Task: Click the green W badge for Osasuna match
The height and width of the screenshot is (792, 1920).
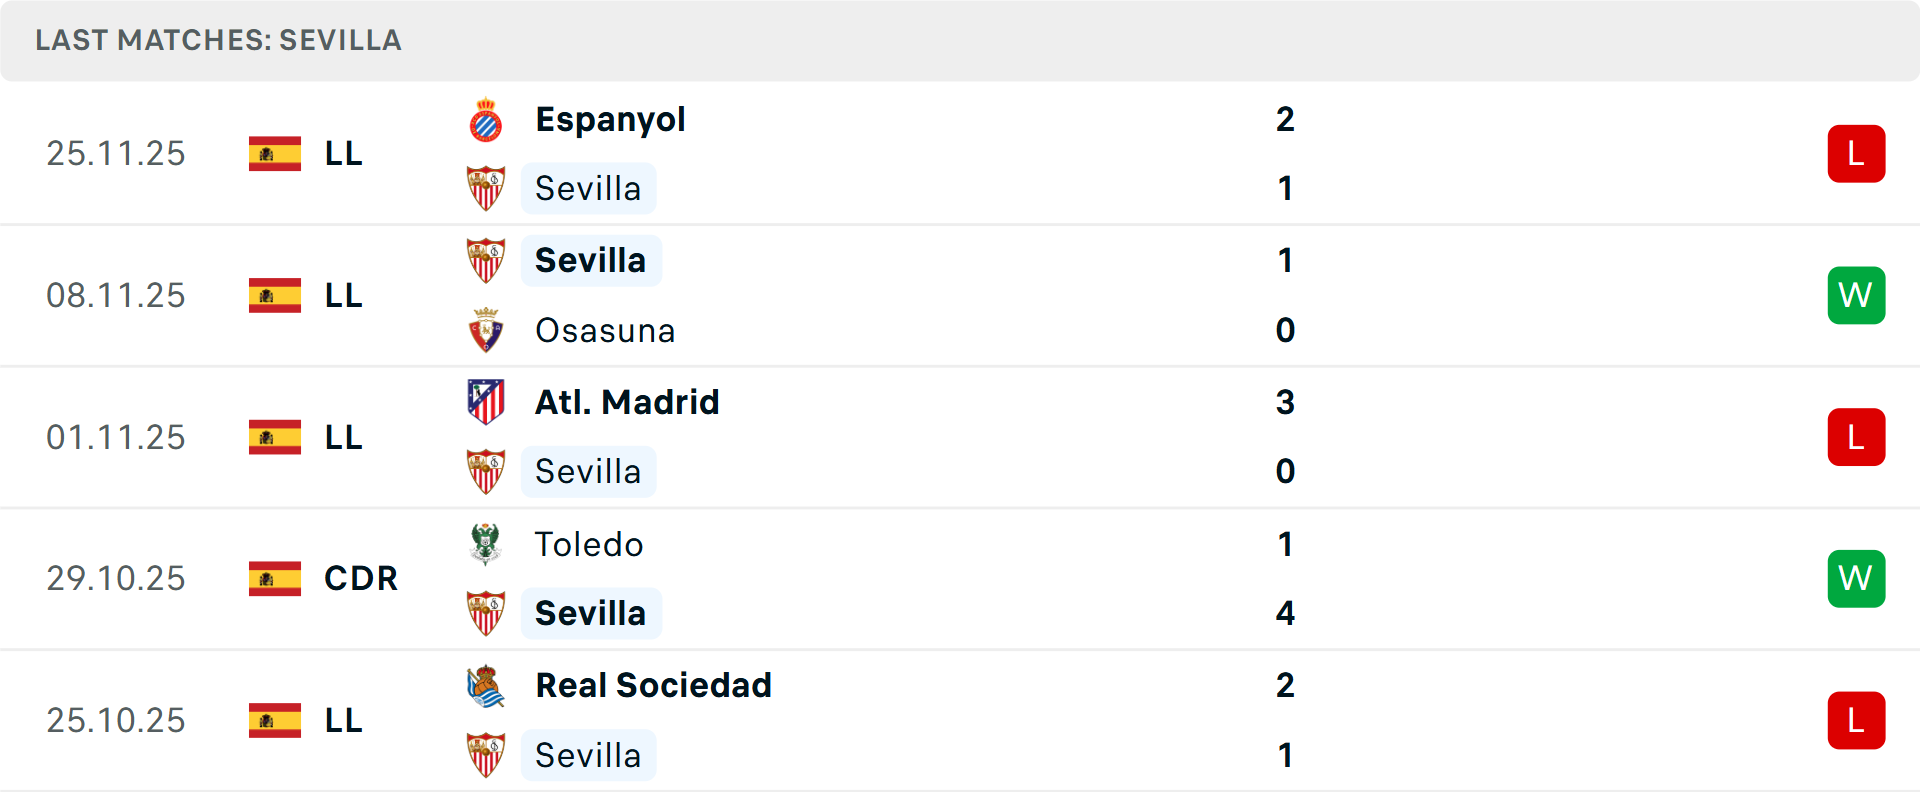Action: click(1856, 296)
